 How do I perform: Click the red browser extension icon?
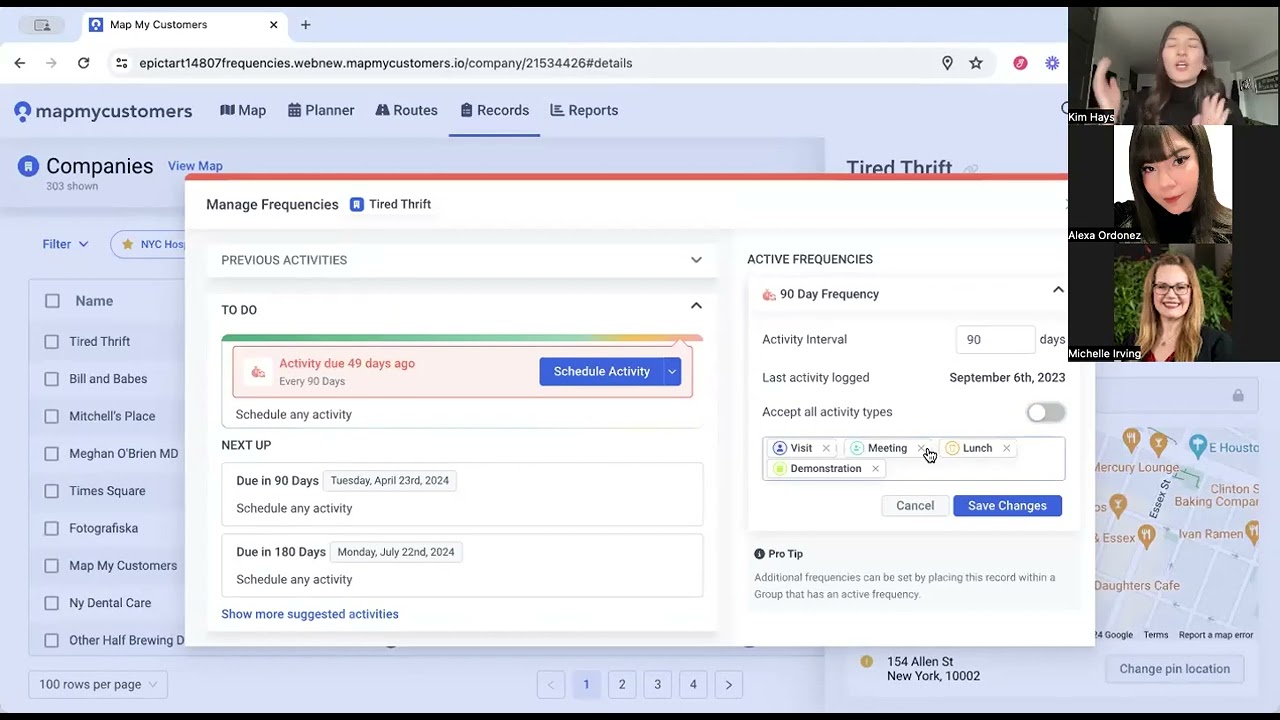click(1020, 63)
